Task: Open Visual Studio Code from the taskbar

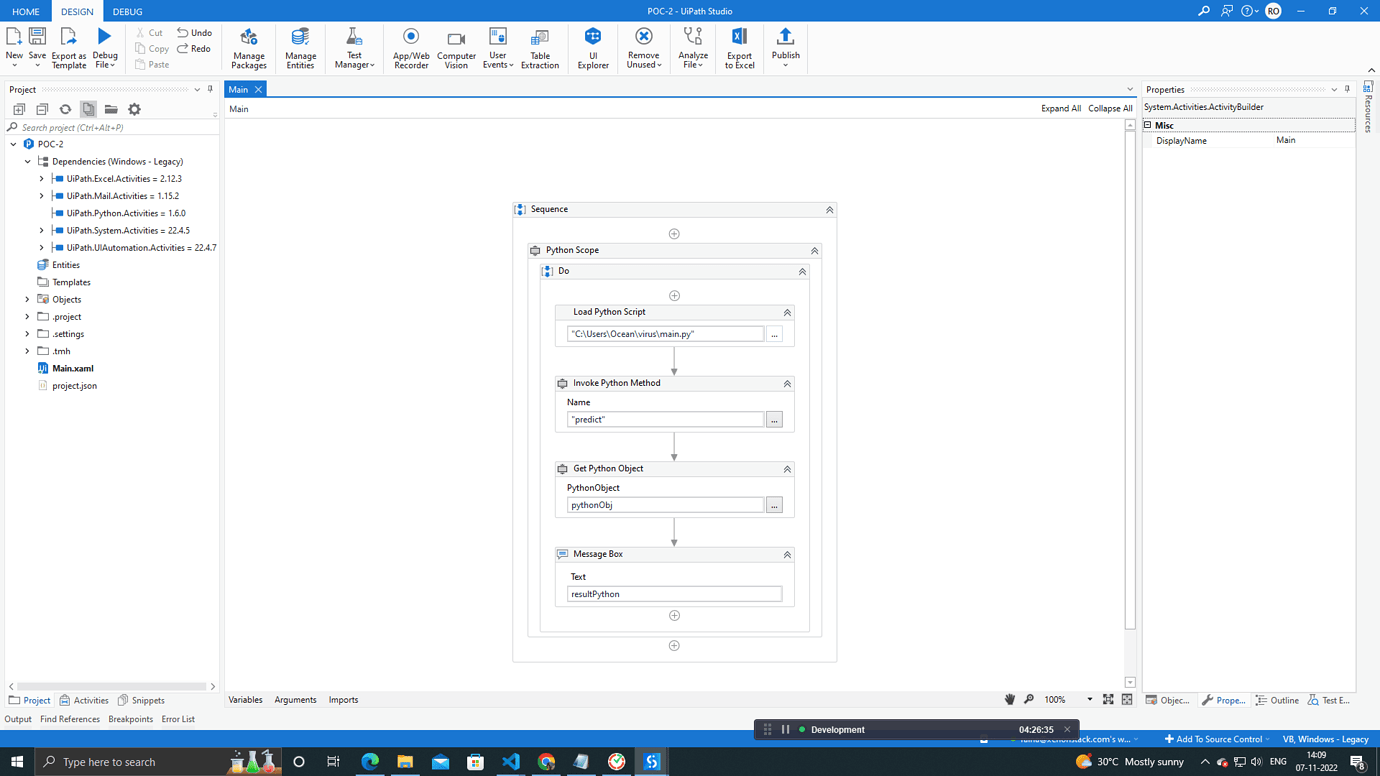Action: (x=511, y=762)
